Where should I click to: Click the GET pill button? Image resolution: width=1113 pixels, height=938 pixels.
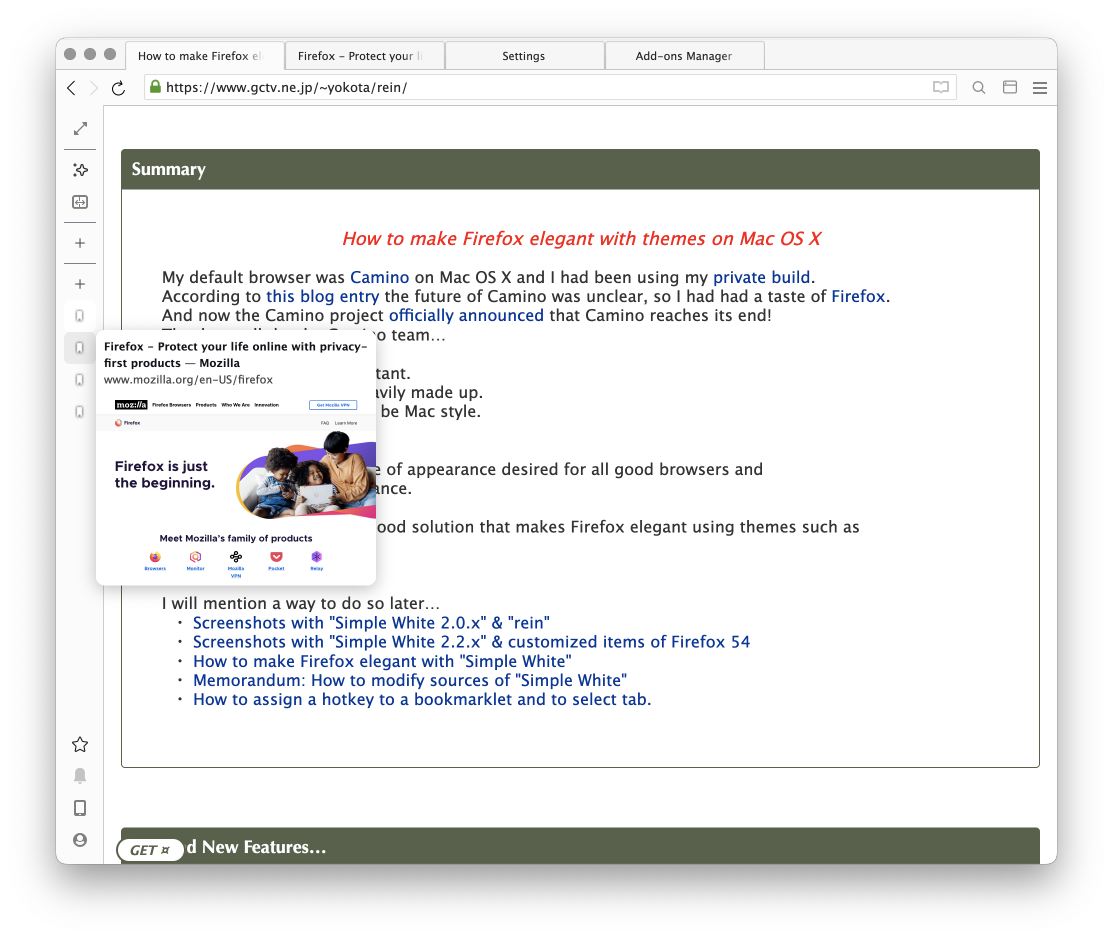click(x=150, y=850)
